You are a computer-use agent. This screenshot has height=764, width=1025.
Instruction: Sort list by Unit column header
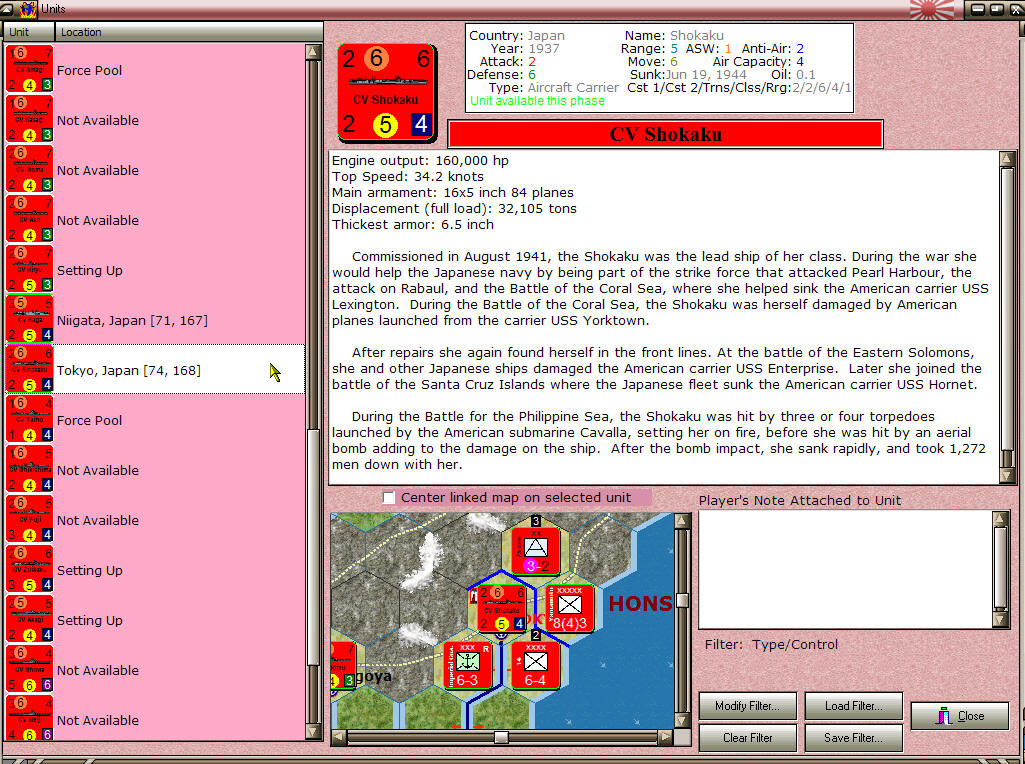(29, 32)
